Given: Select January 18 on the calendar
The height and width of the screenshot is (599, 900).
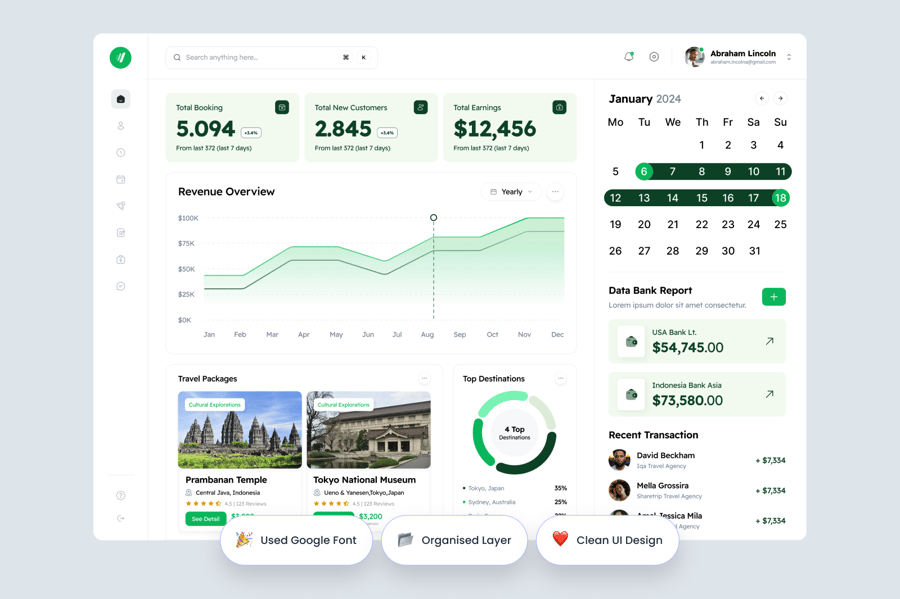Looking at the screenshot, I should click(780, 198).
